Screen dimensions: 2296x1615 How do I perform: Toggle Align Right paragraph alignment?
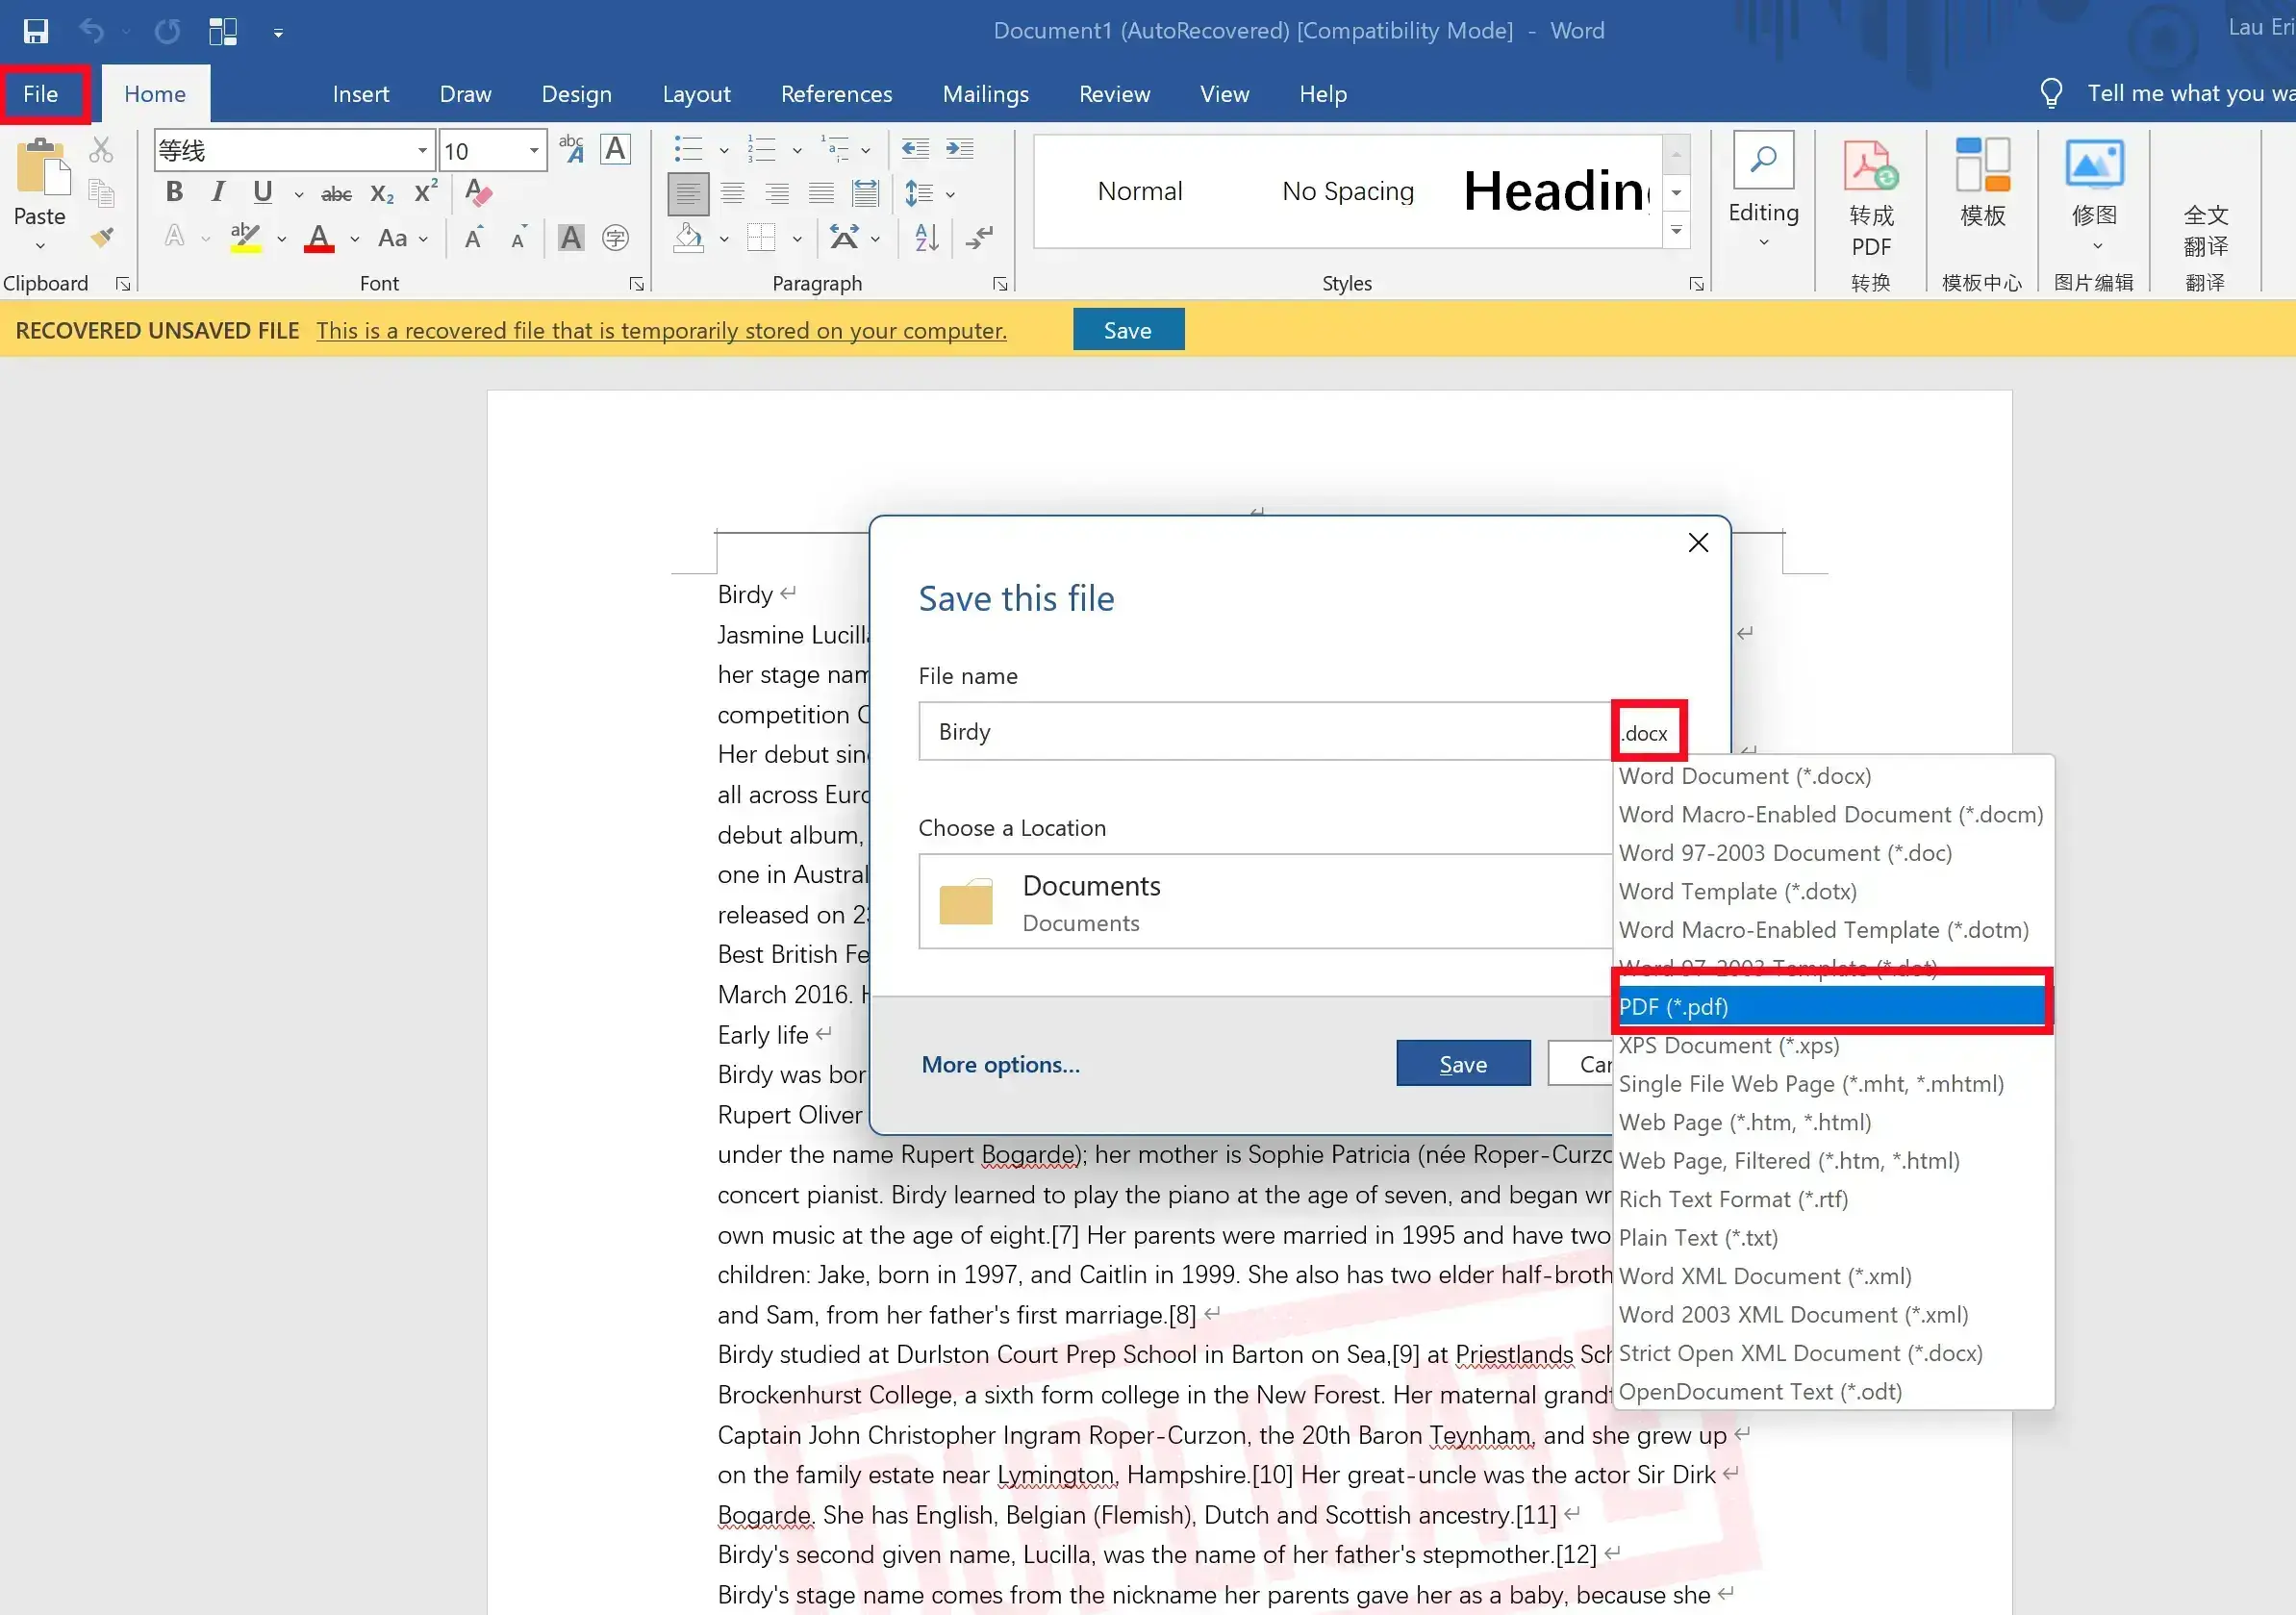(777, 193)
